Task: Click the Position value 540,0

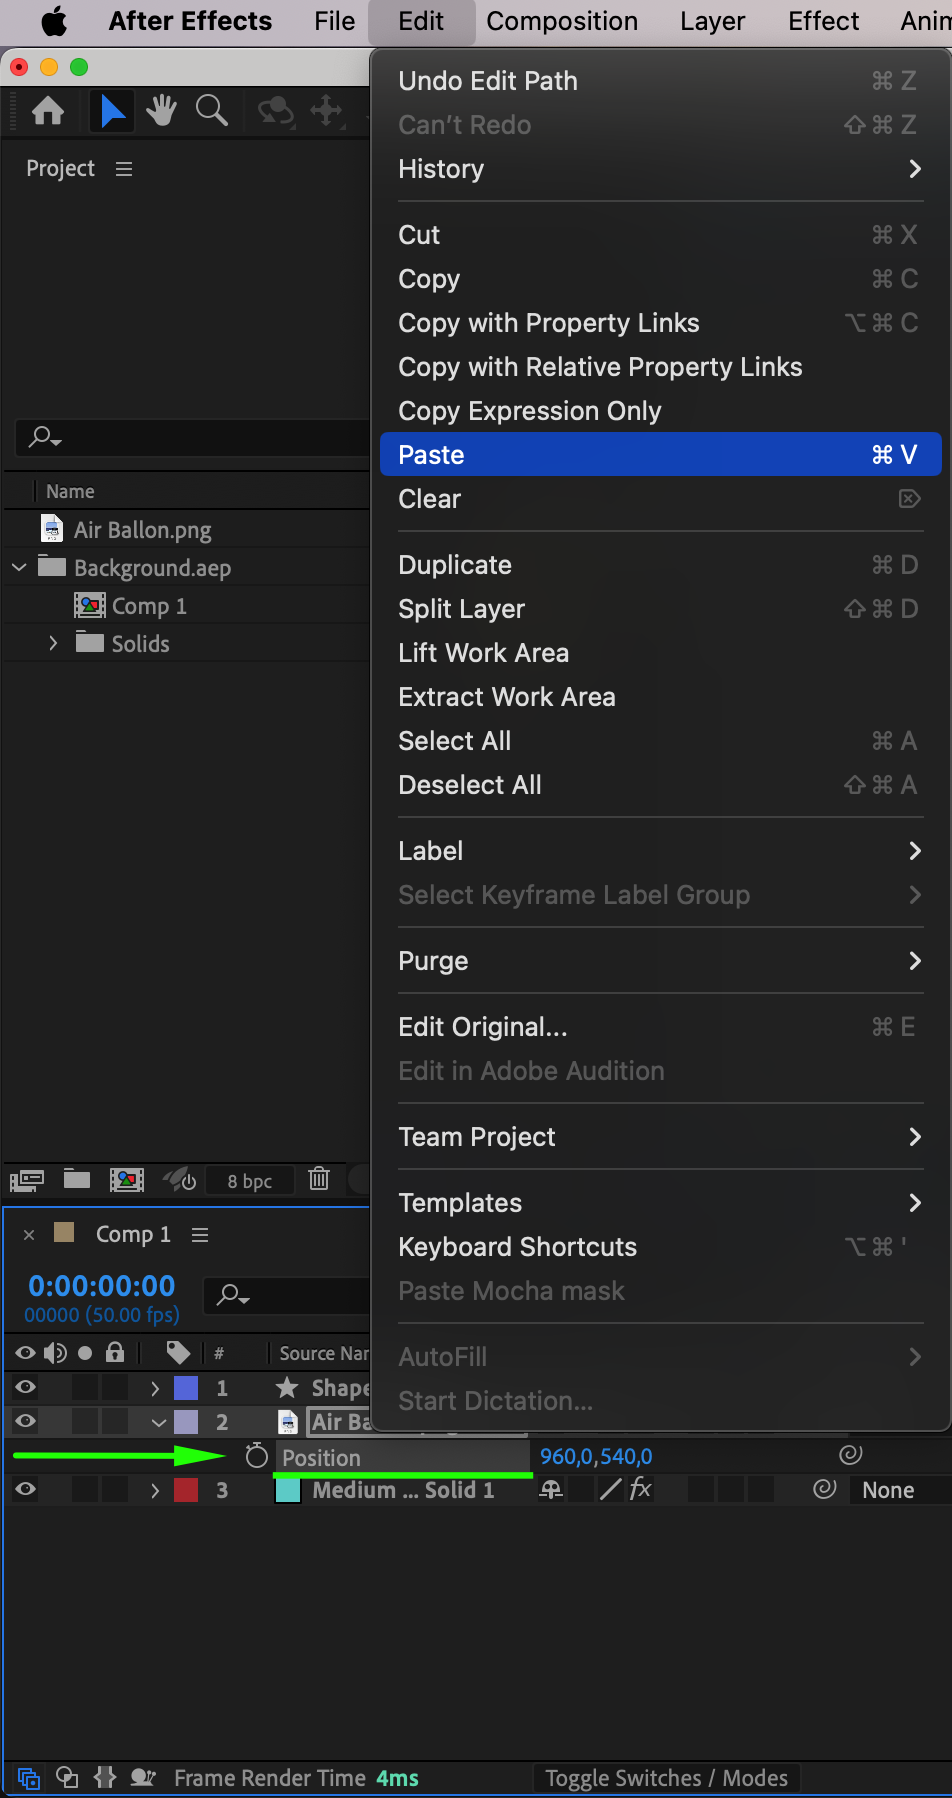Action: [625, 1456]
